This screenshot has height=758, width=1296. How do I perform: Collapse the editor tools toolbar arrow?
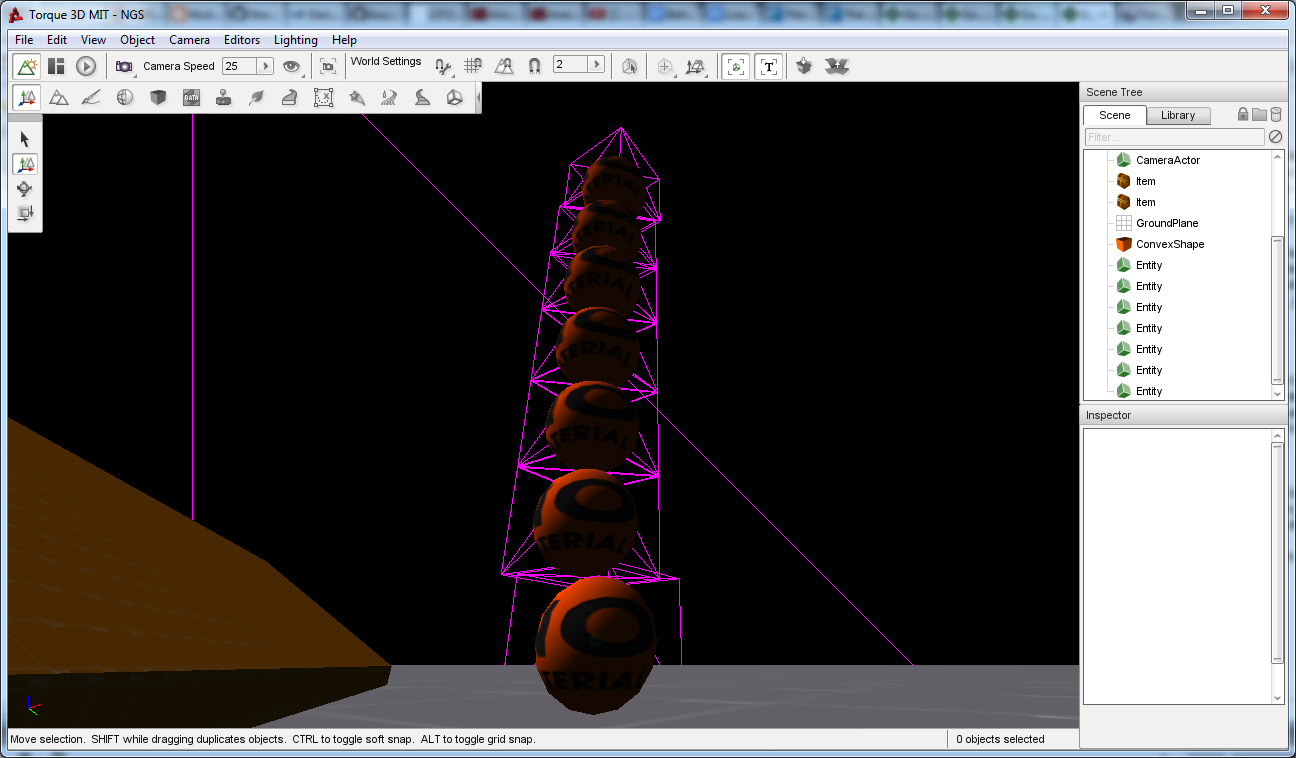point(478,98)
